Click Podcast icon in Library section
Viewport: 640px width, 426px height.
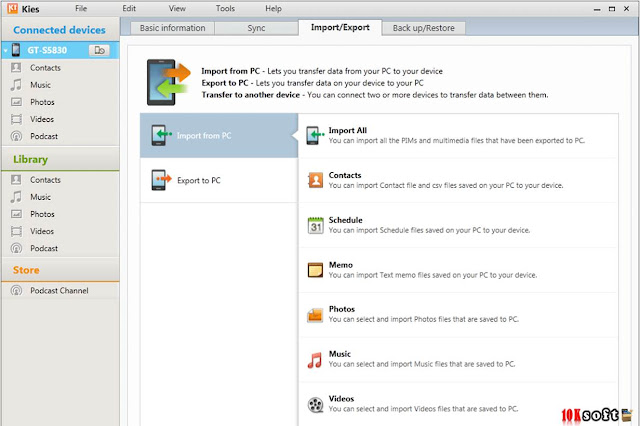(16, 248)
